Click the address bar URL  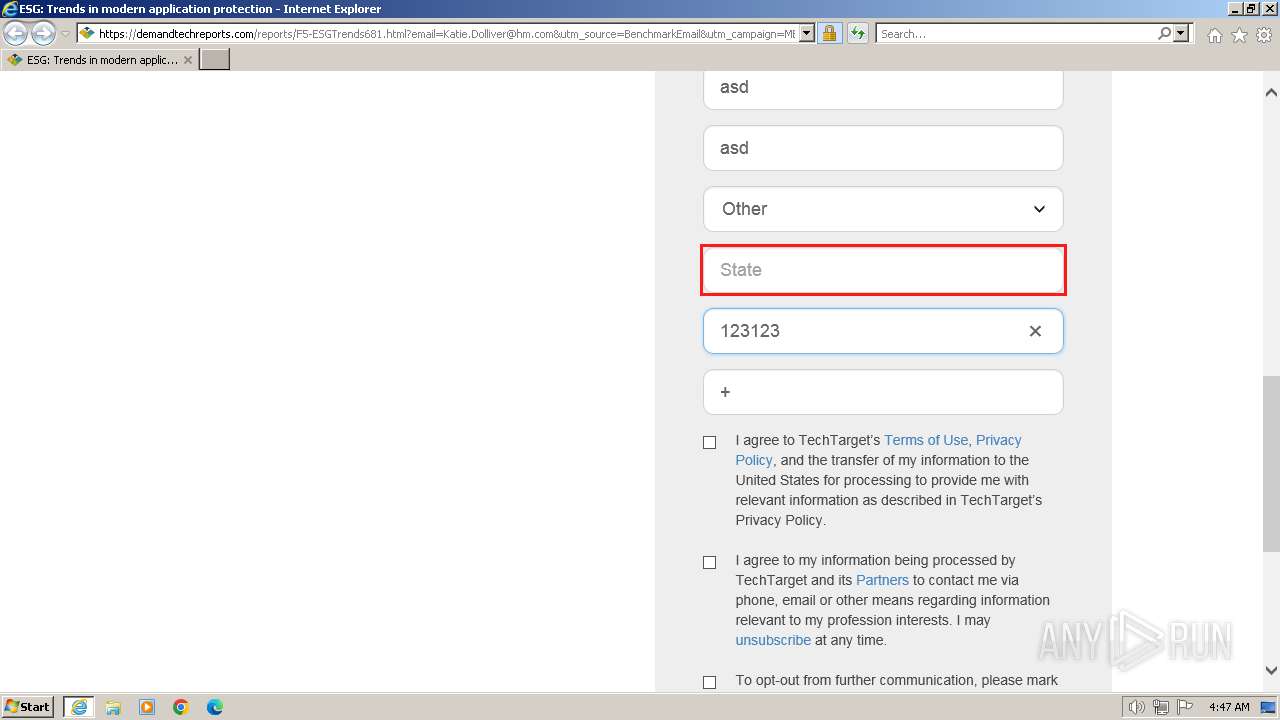point(447,34)
